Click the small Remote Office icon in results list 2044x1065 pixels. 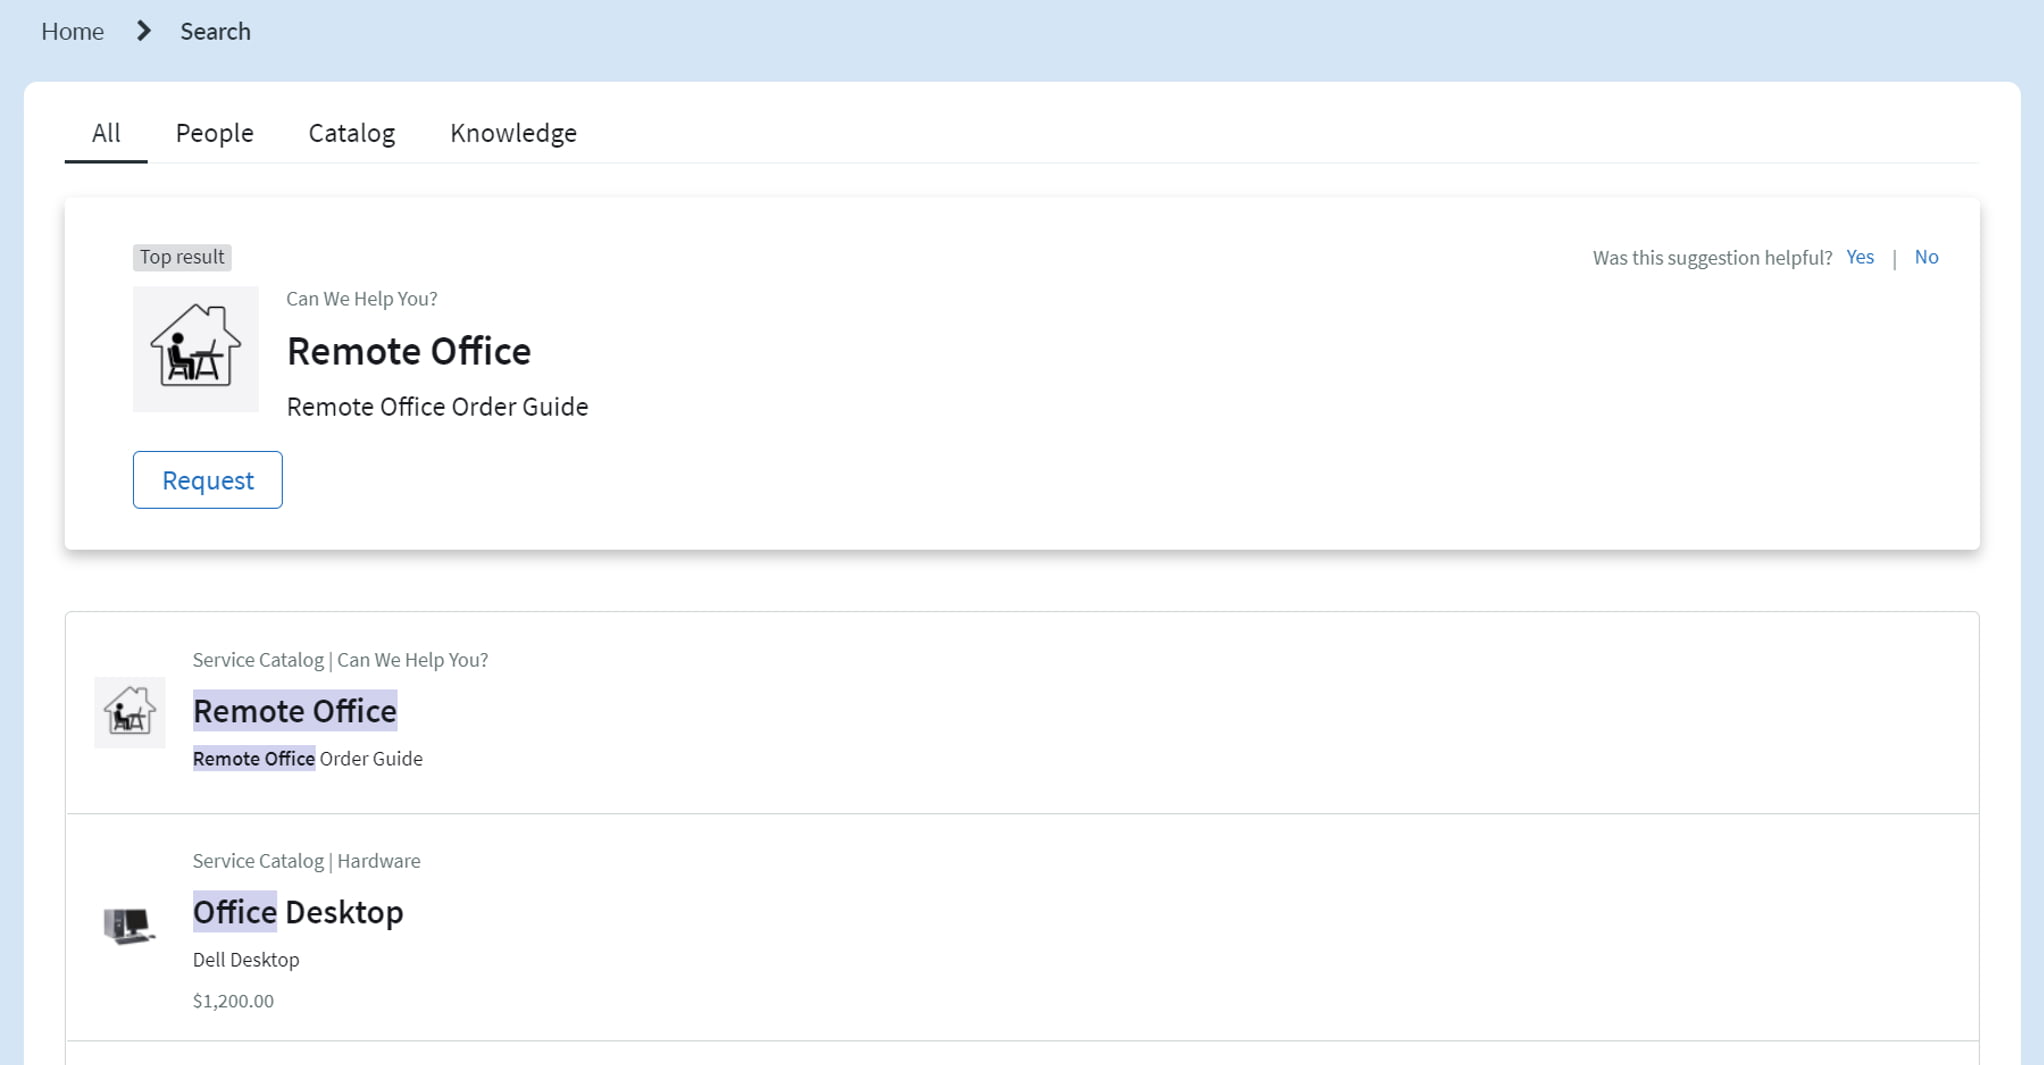point(129,712)
